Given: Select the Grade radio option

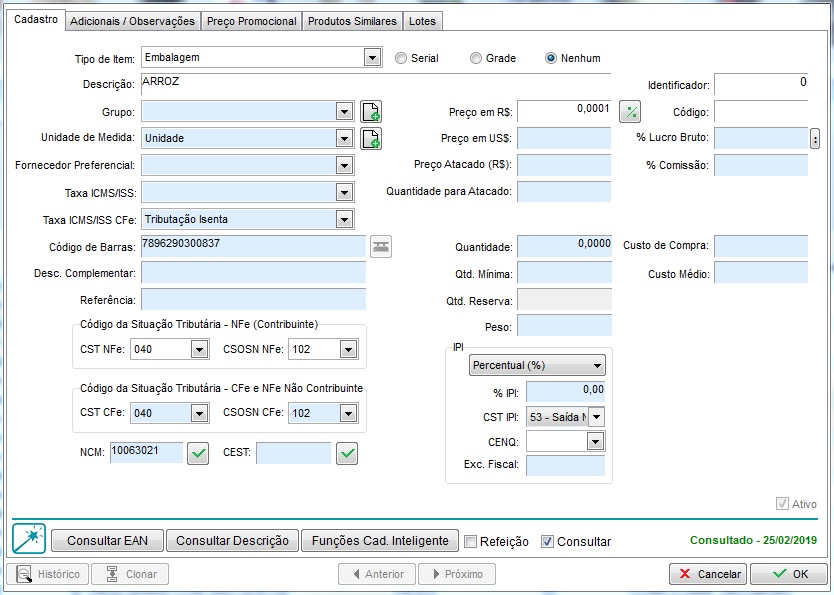Looking at the screenshot, I should [x=476, y=58].
